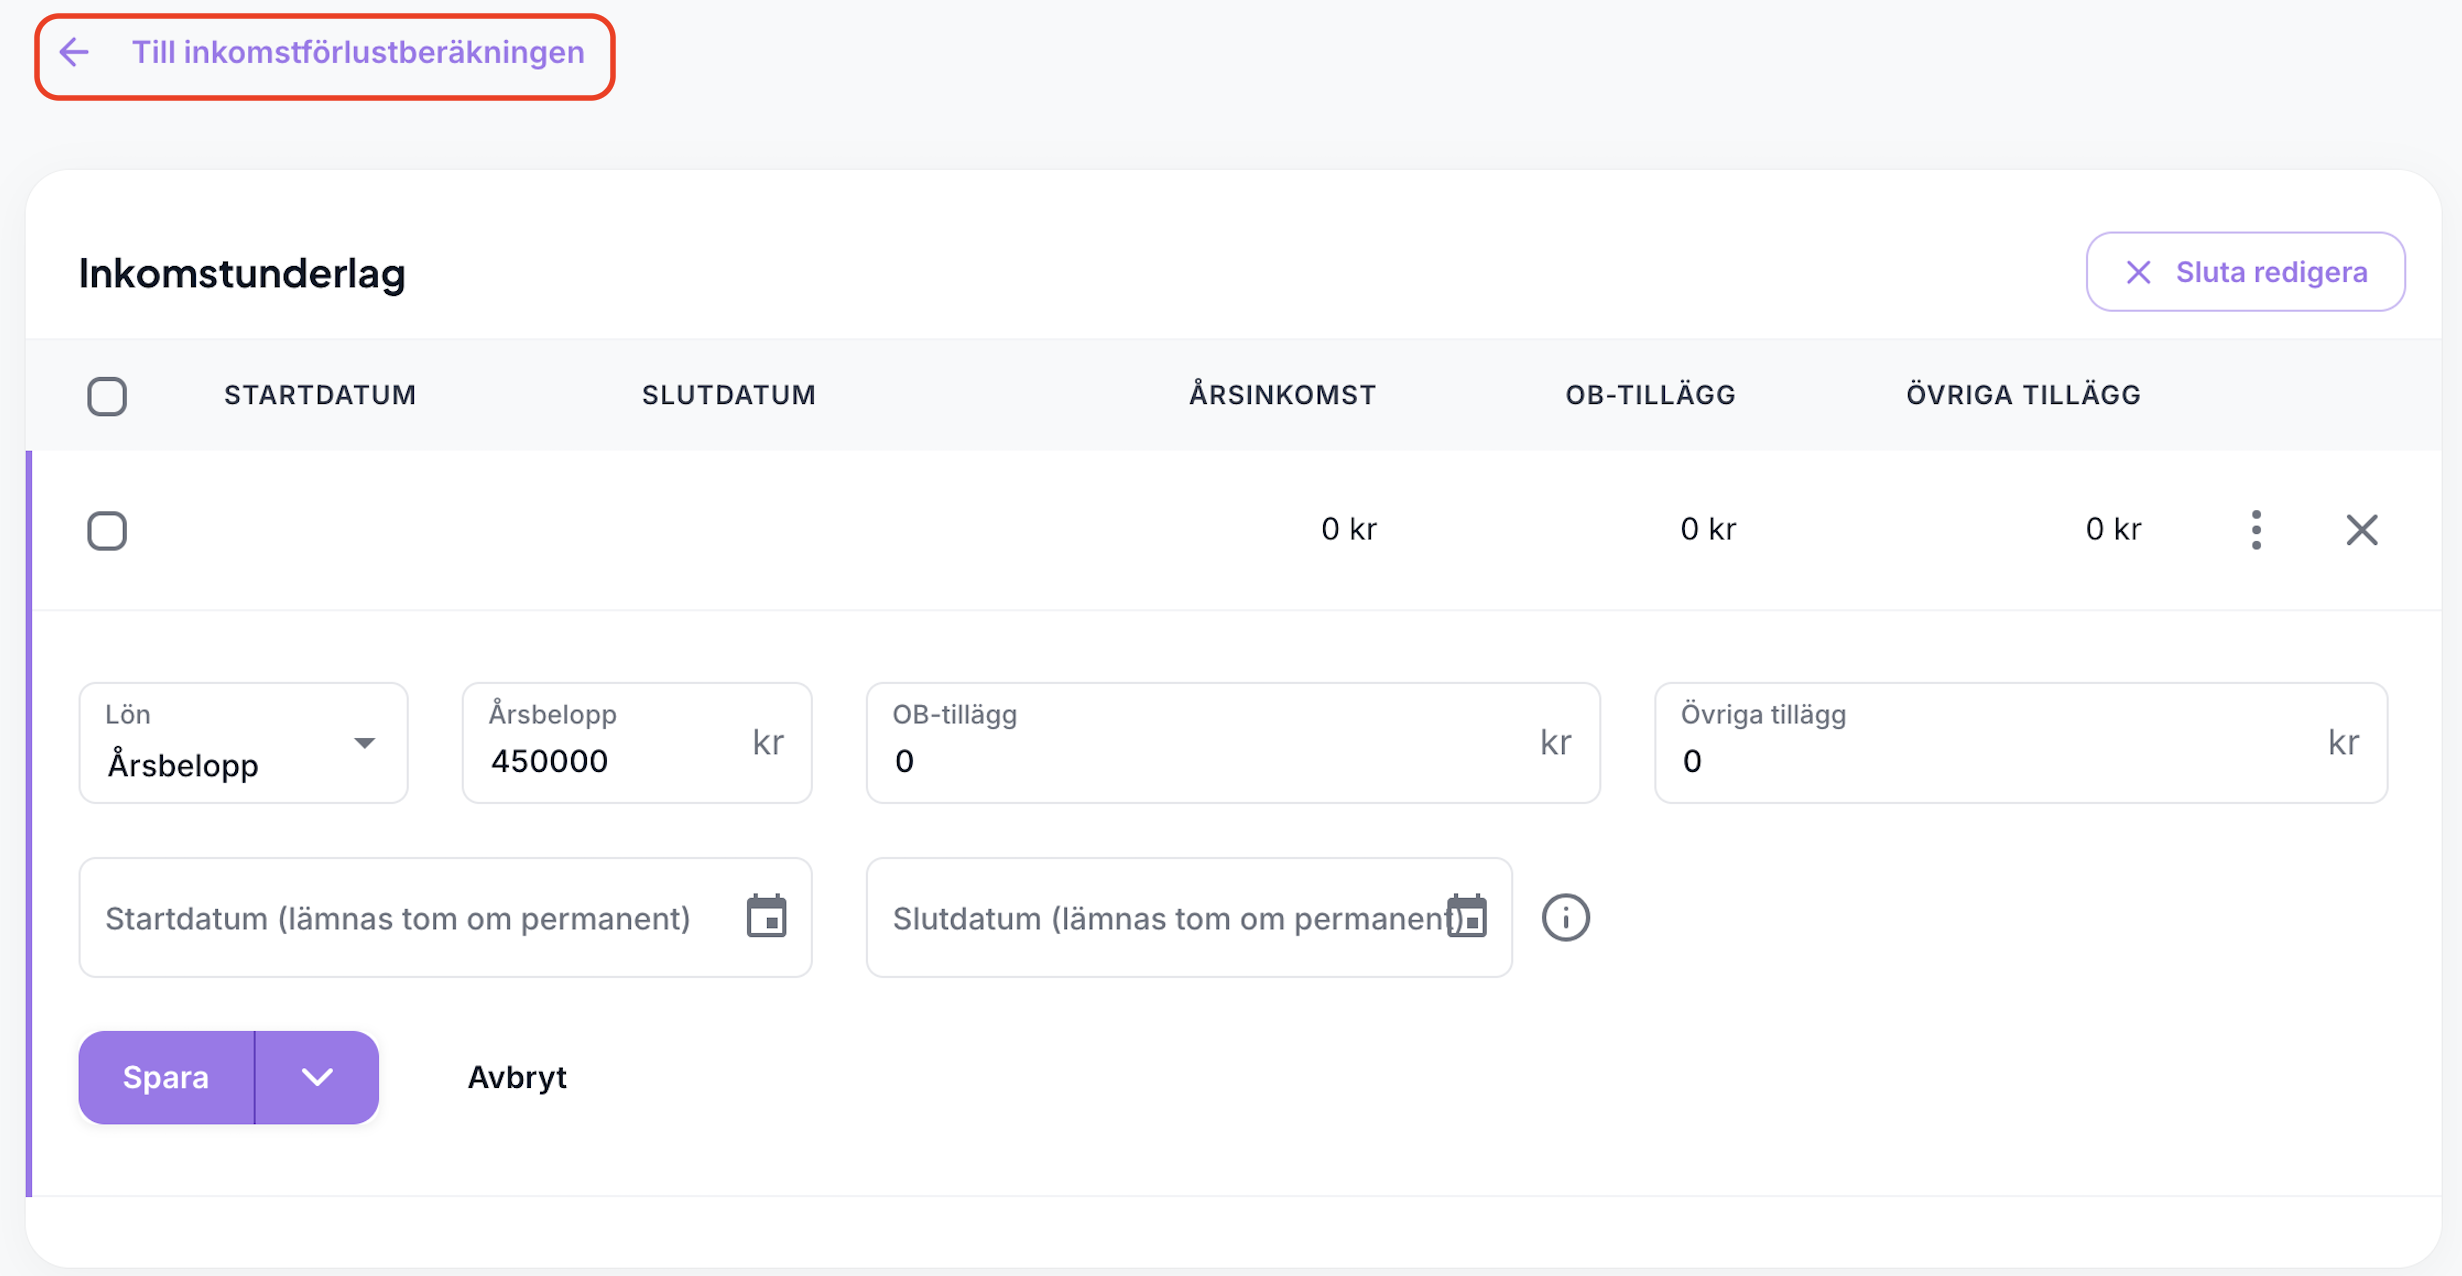2462x1276 pixels.
Task: Toggle the select-all header checkbox
Action: point(107,396)
